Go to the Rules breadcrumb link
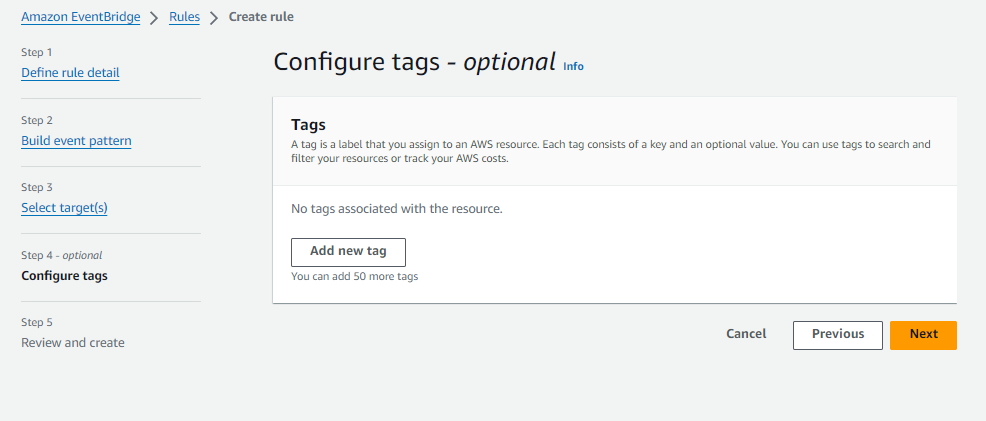The image size is (986, 421). click(184, 17)
